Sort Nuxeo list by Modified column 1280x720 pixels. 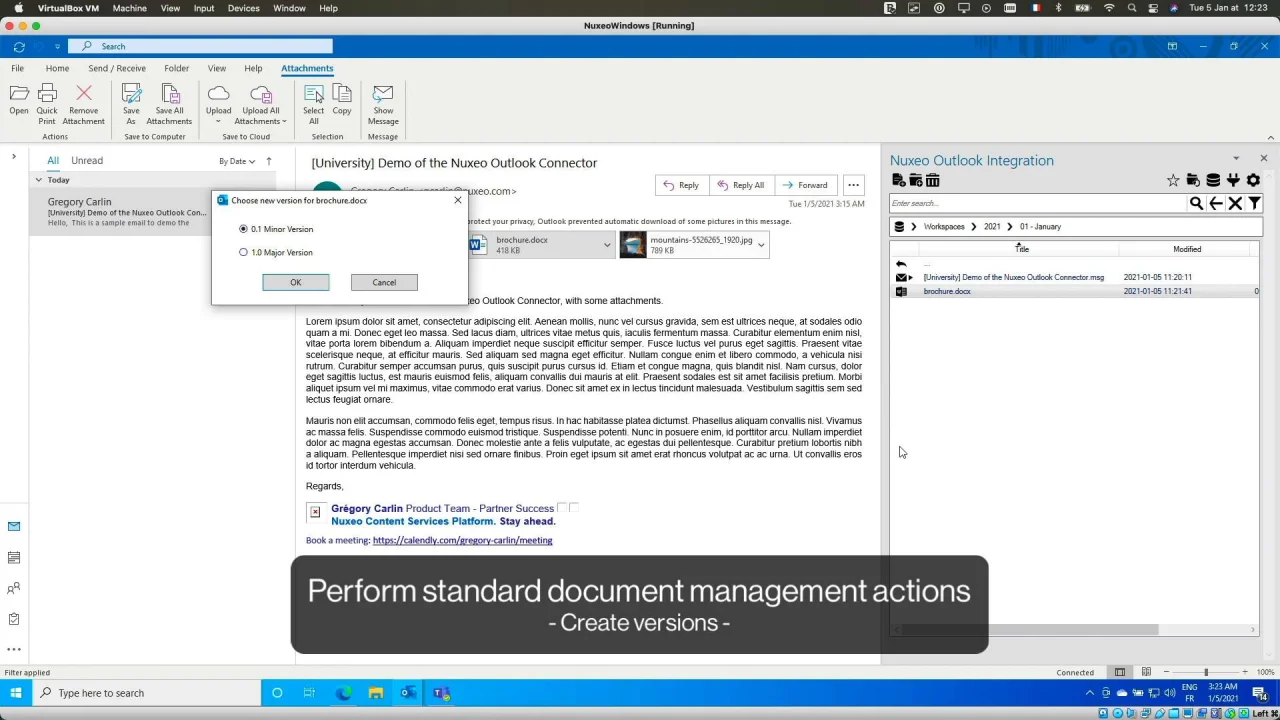point(1187,249)
